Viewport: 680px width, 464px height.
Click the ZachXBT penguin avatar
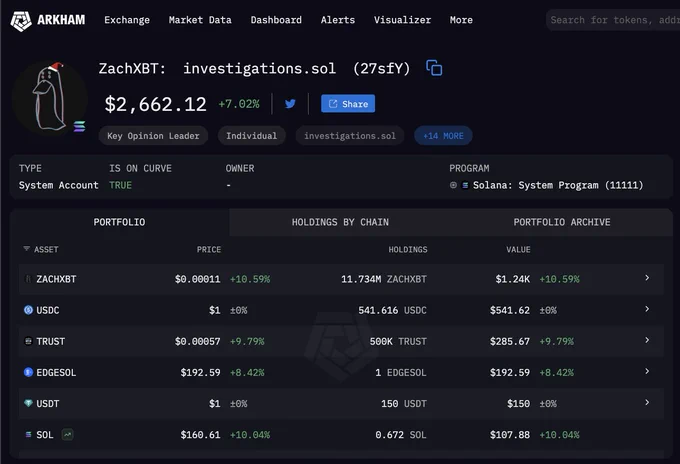click(x=50, y=98)
